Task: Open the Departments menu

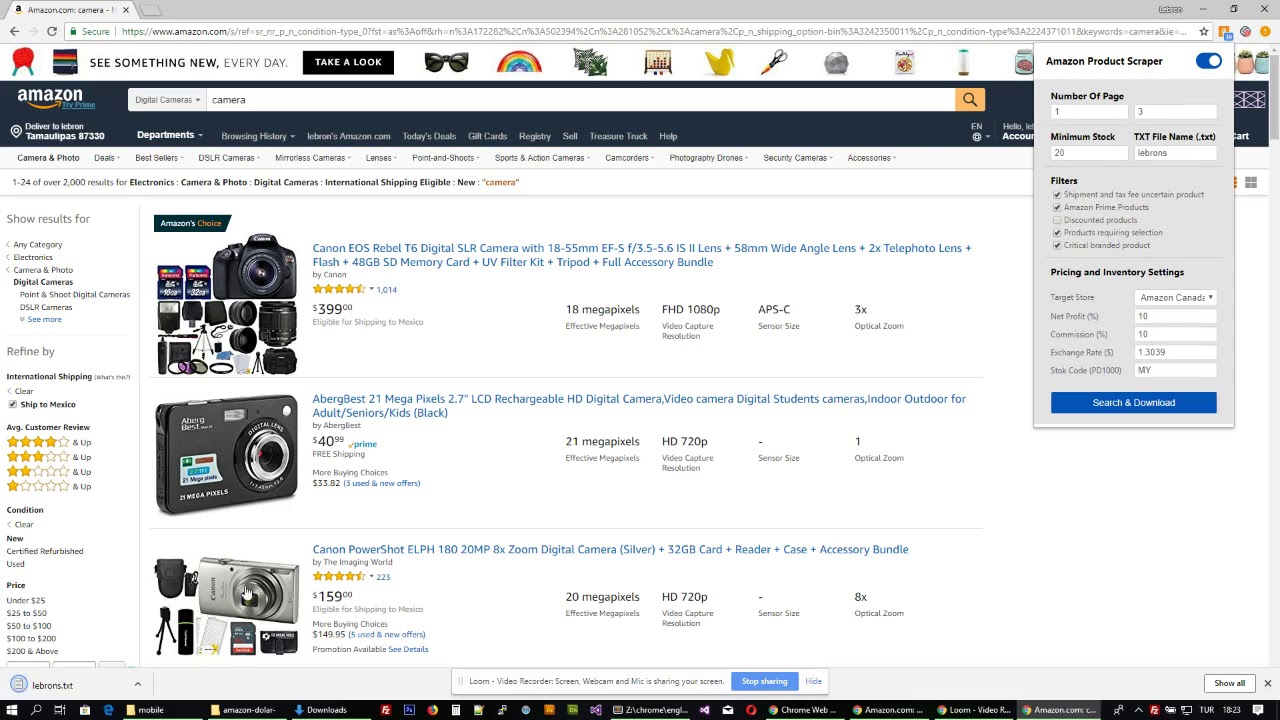Action: 165,135
